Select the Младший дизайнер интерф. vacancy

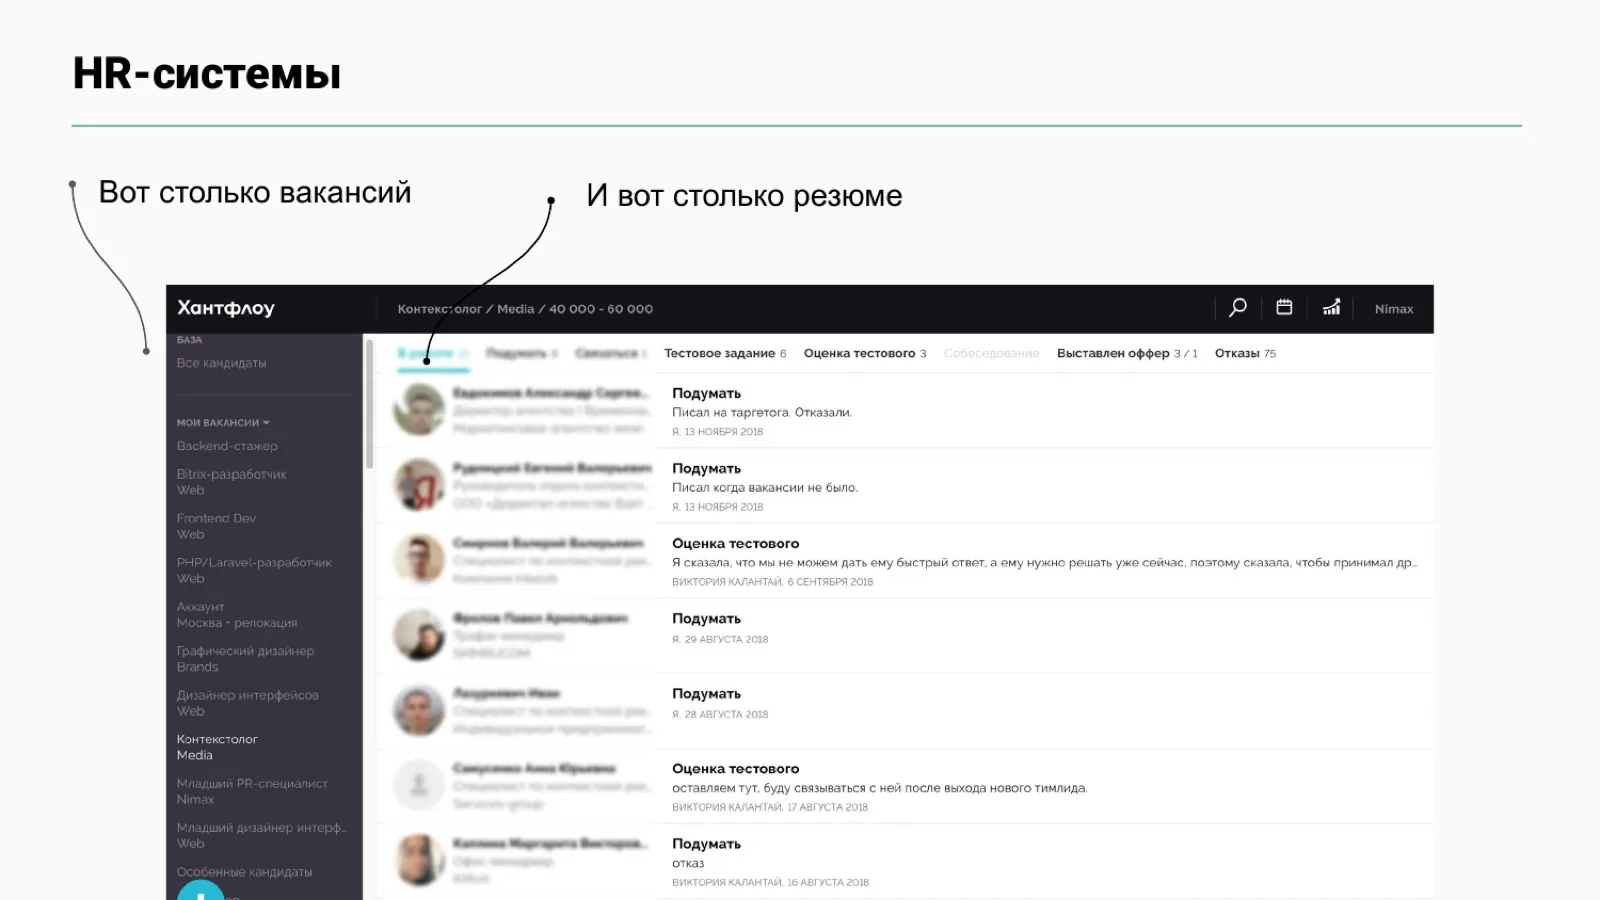[261, 835]
